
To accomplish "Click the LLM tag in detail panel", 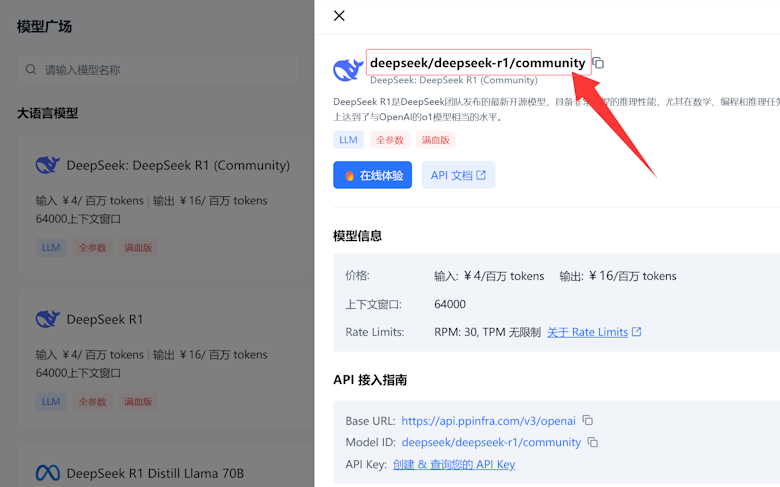I will coord(348,140).
